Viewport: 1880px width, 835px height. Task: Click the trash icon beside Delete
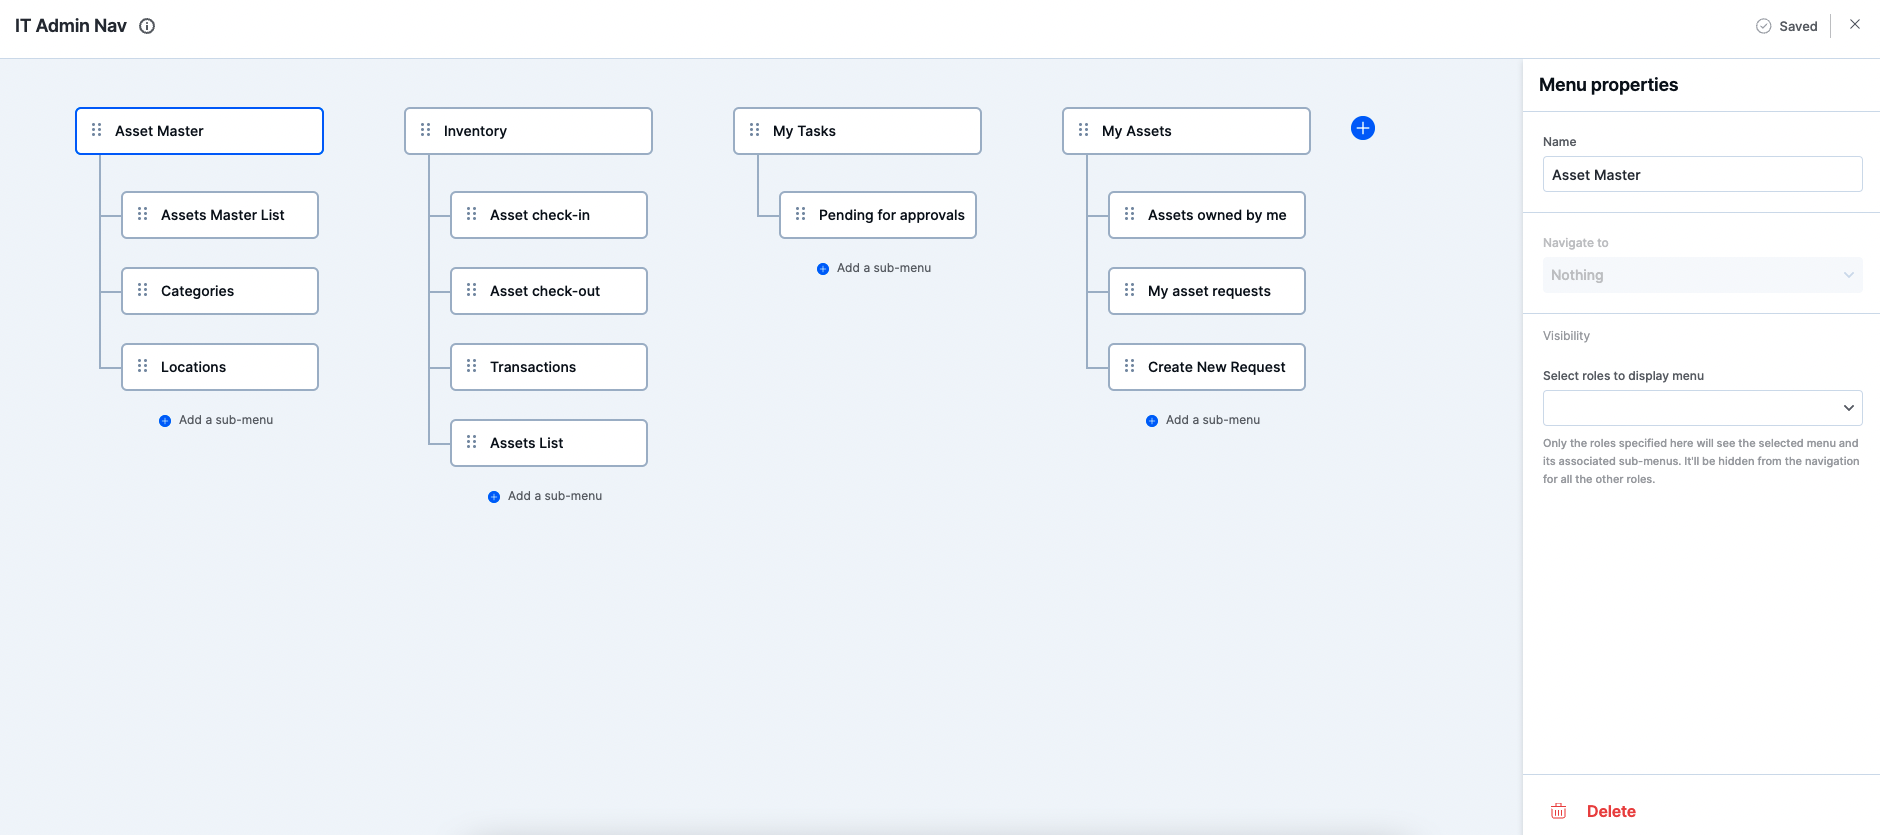tap(1558, 811)
